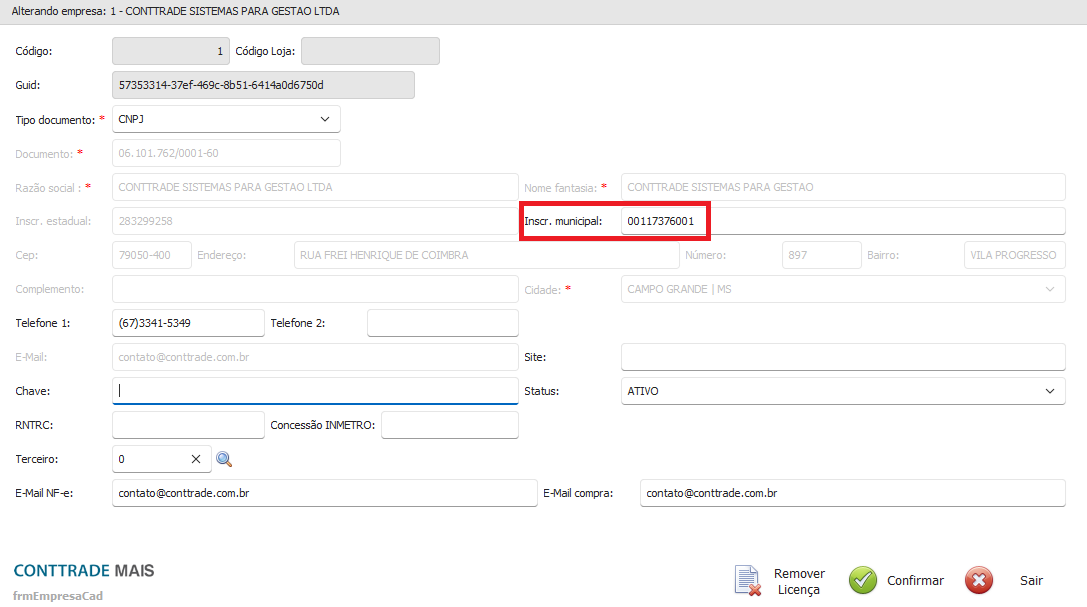Open the Status dropdown showing ATIVO
The image size is (1087, 607).
coord(1049,391)
